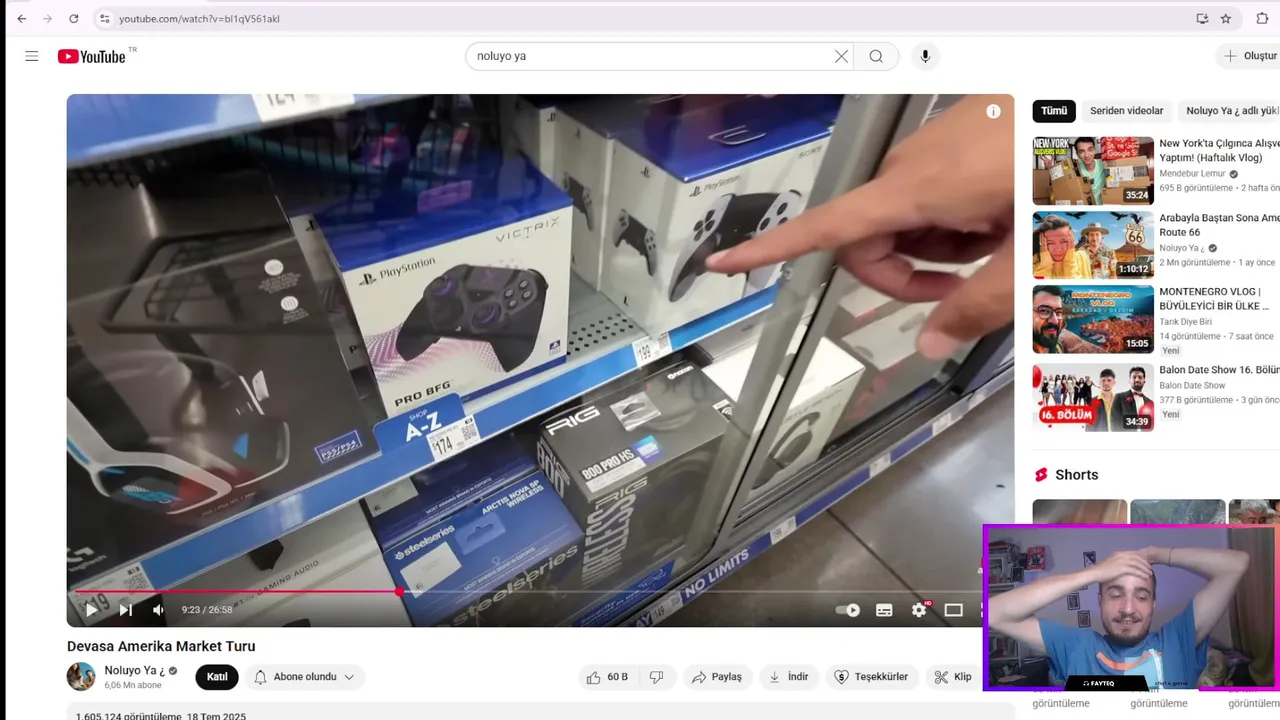Clear the search box text
The height and width of the screenshot is (720, 1280).
click(841, 56)
